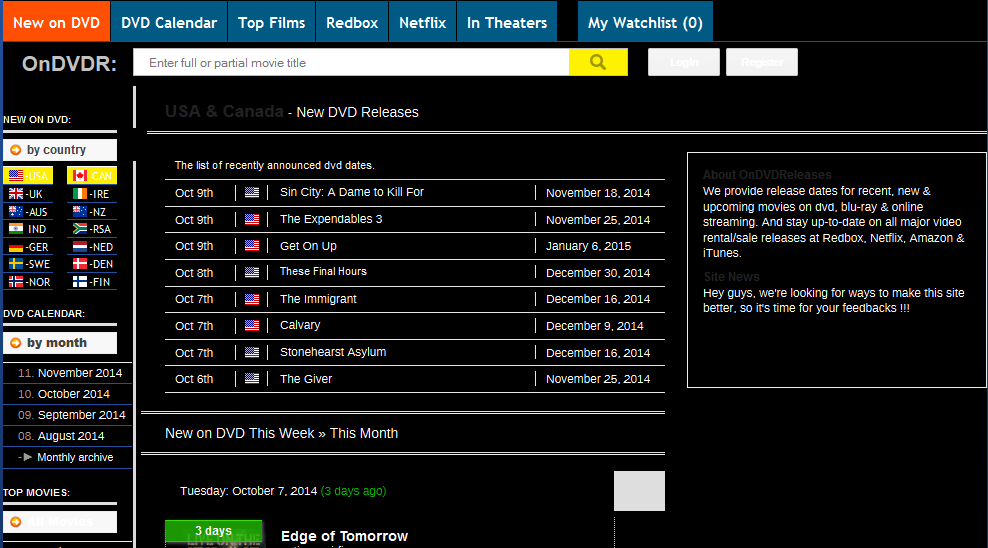Click US flag in Sin City row
The height and width of the screenshot is (548, 988).
click(x=252, y=192)
